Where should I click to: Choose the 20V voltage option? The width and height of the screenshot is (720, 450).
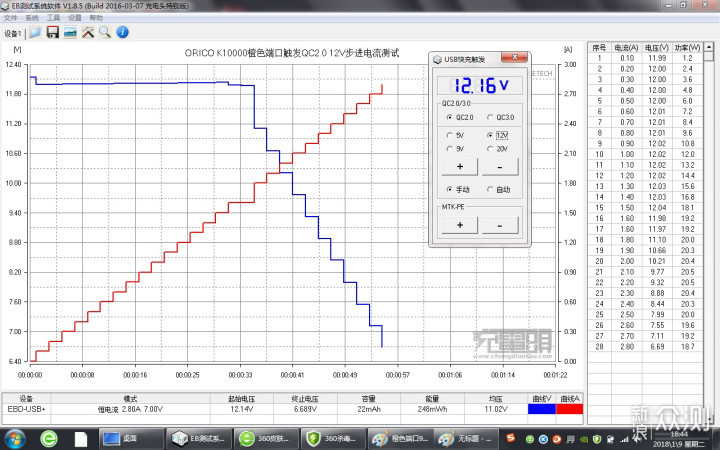coord(491,148)
